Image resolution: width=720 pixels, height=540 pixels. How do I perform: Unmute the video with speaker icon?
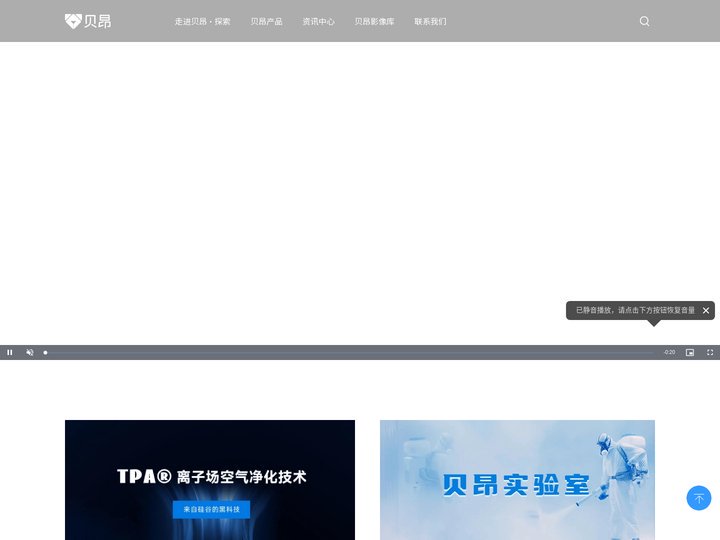click(30, 353)
